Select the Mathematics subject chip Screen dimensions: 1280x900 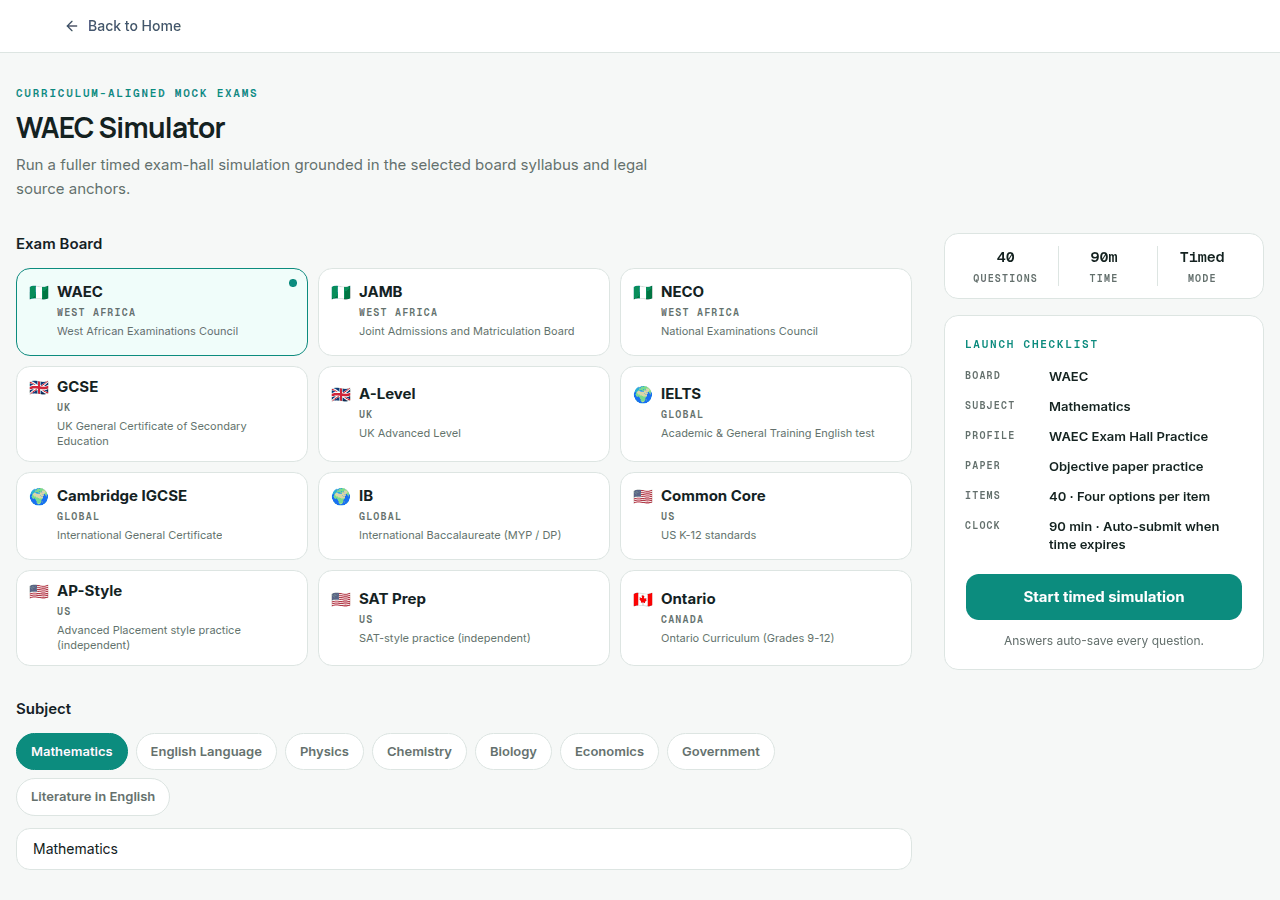(72, 752)
